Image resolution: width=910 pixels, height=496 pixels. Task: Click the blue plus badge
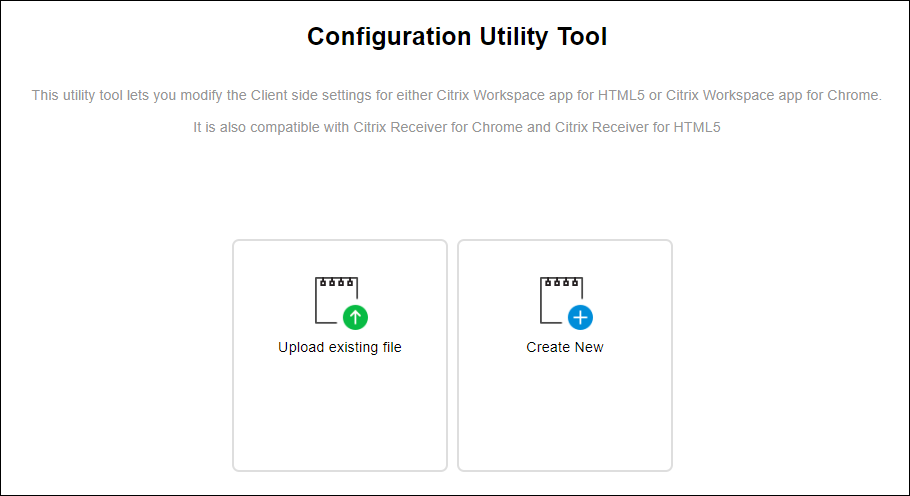581,318
